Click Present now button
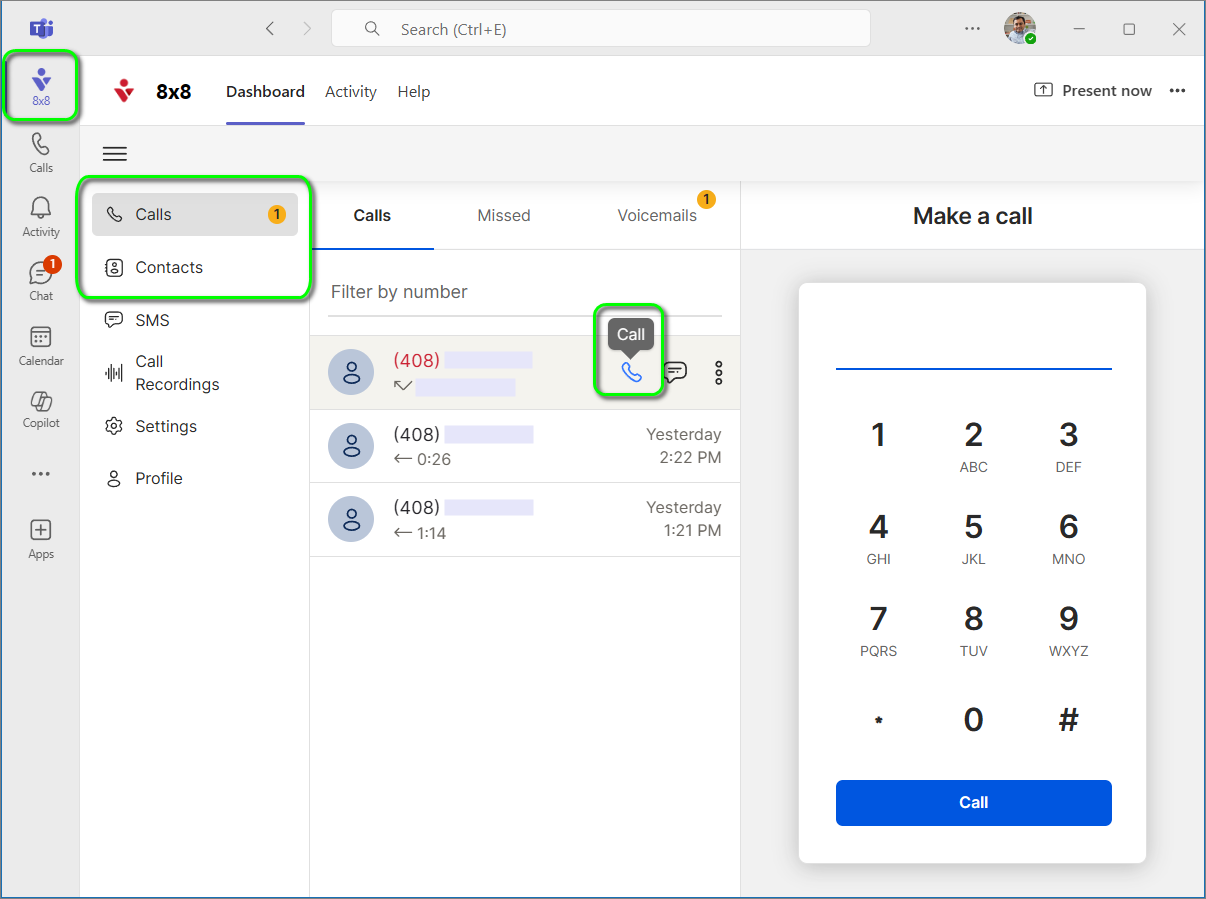Screen dimensions: 1206x899 pyautogui.click(x=1093, y=91)
